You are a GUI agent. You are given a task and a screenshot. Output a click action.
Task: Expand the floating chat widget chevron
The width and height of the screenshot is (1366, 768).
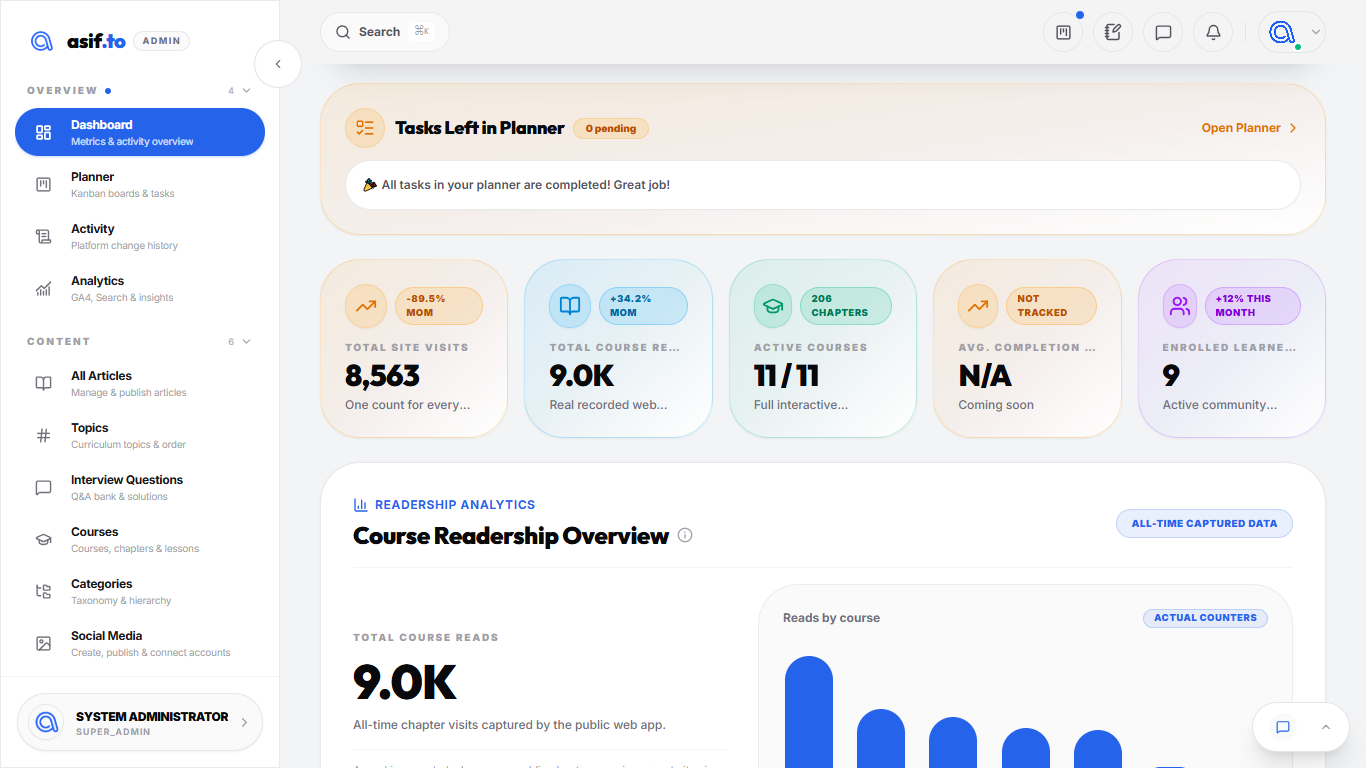pyautogui.click(x=1326, y=727)
